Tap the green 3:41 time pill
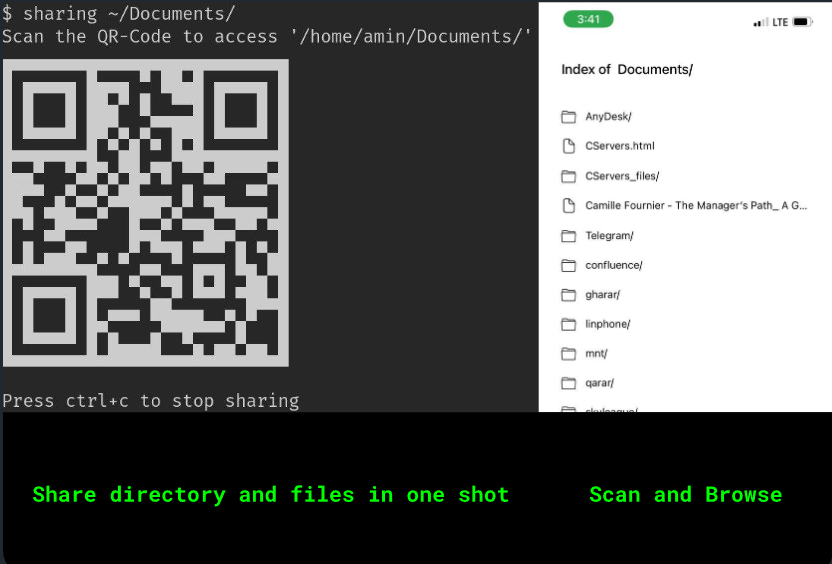This screenshot has width=832, height=564. point(588,19)
